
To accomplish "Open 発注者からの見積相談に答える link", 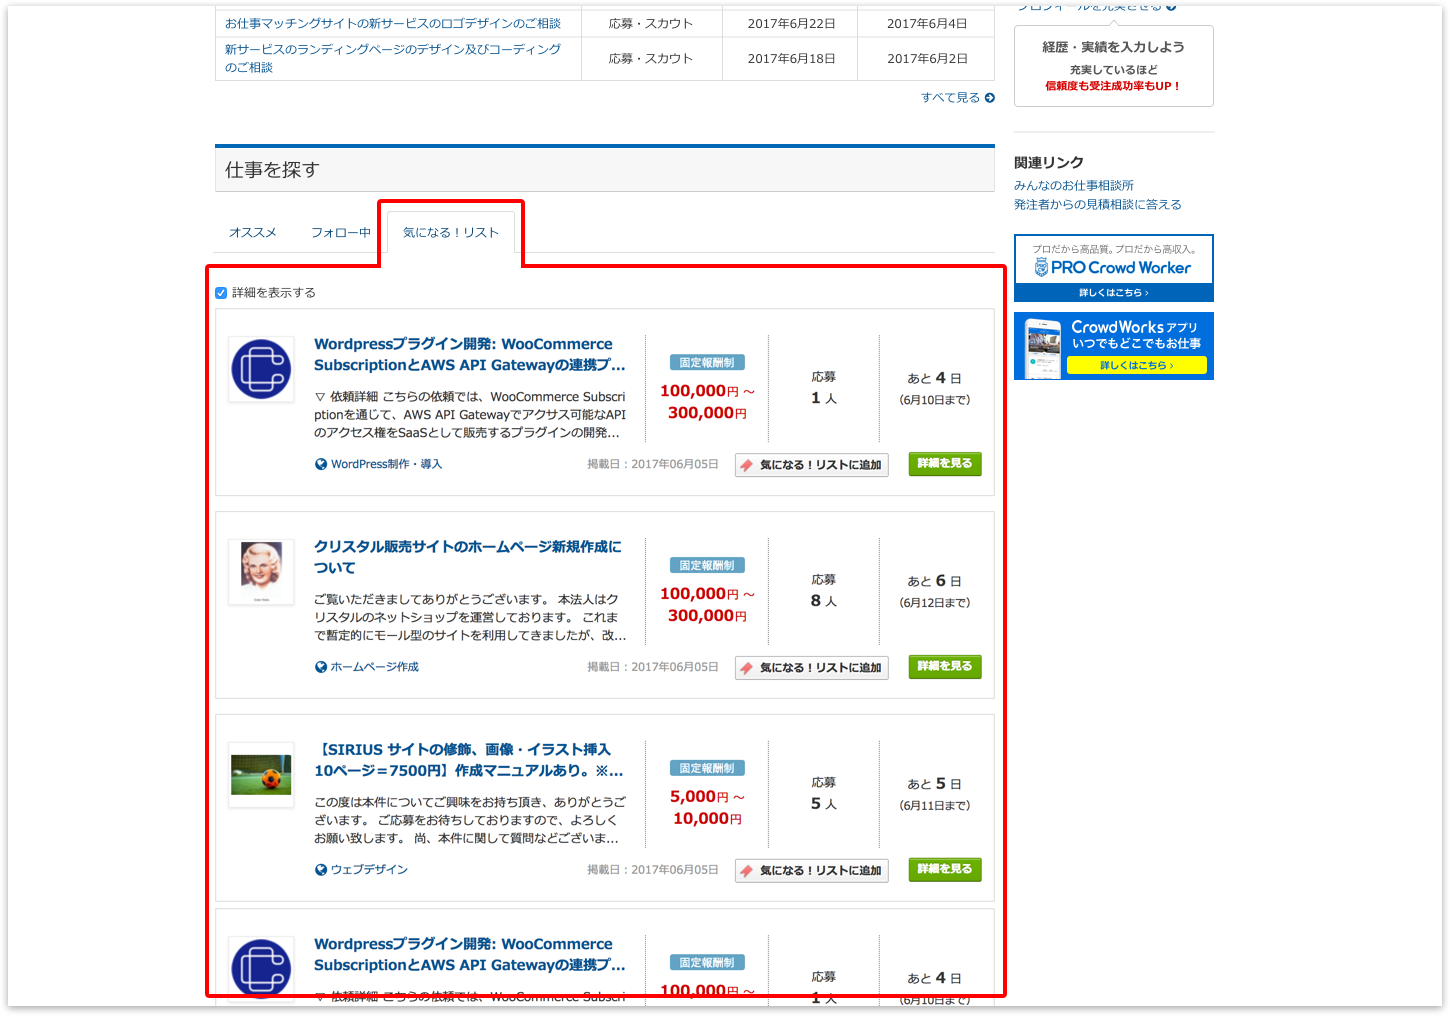I will pos(1097,205).
